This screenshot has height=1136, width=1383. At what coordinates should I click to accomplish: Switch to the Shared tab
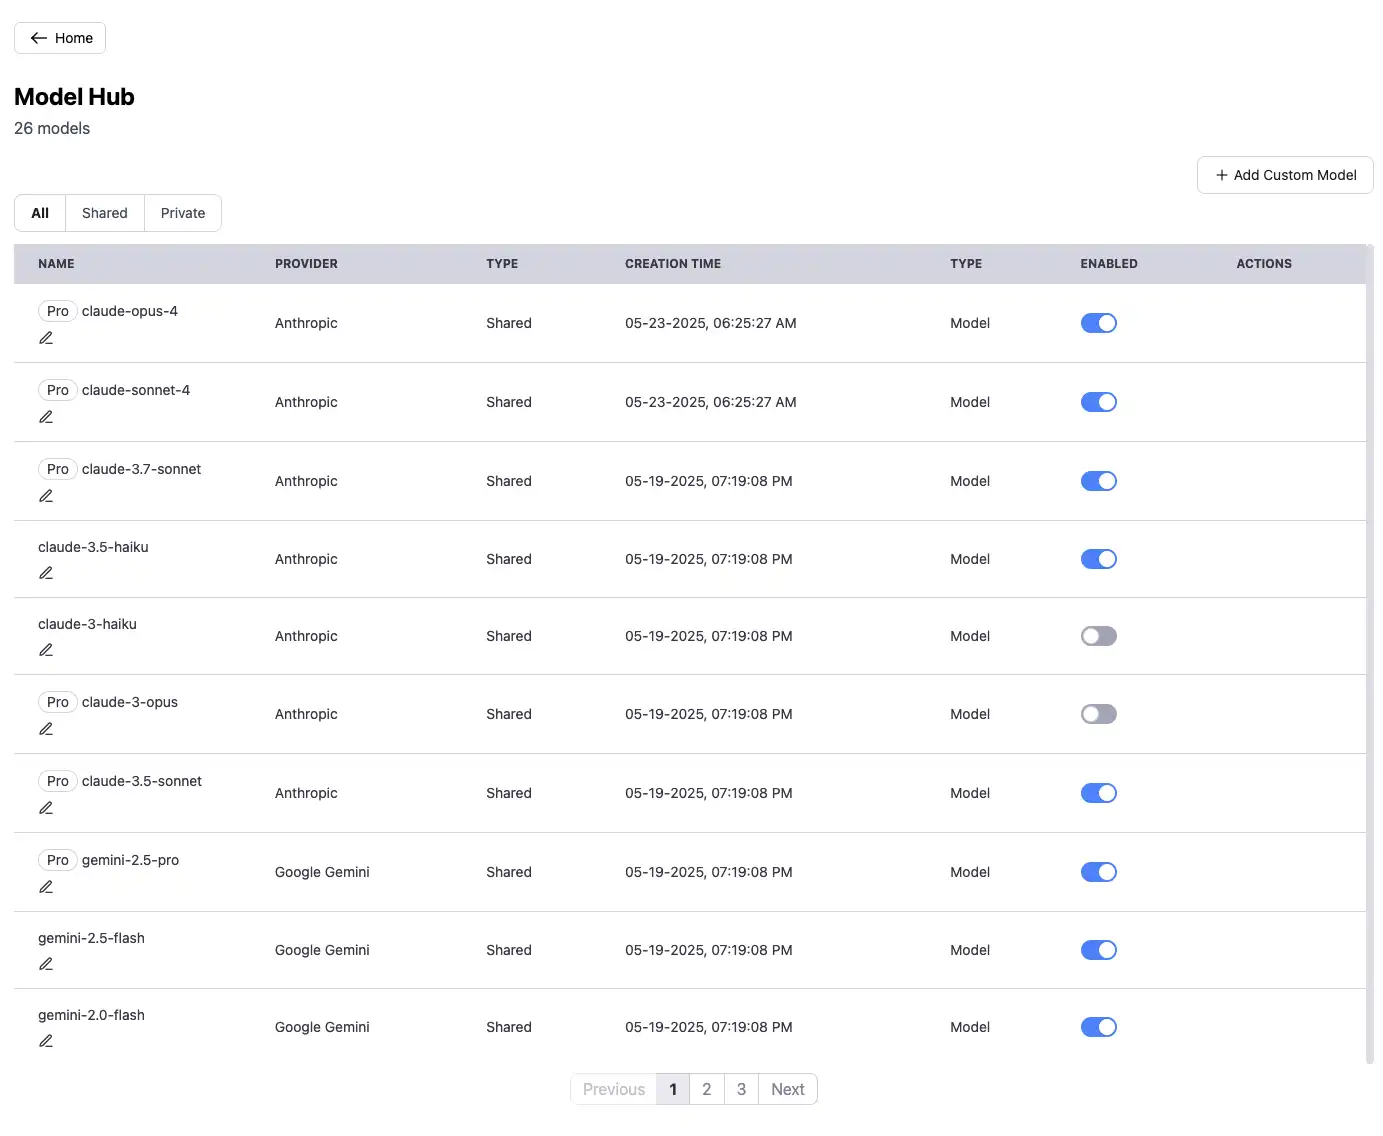click(105, 213)
